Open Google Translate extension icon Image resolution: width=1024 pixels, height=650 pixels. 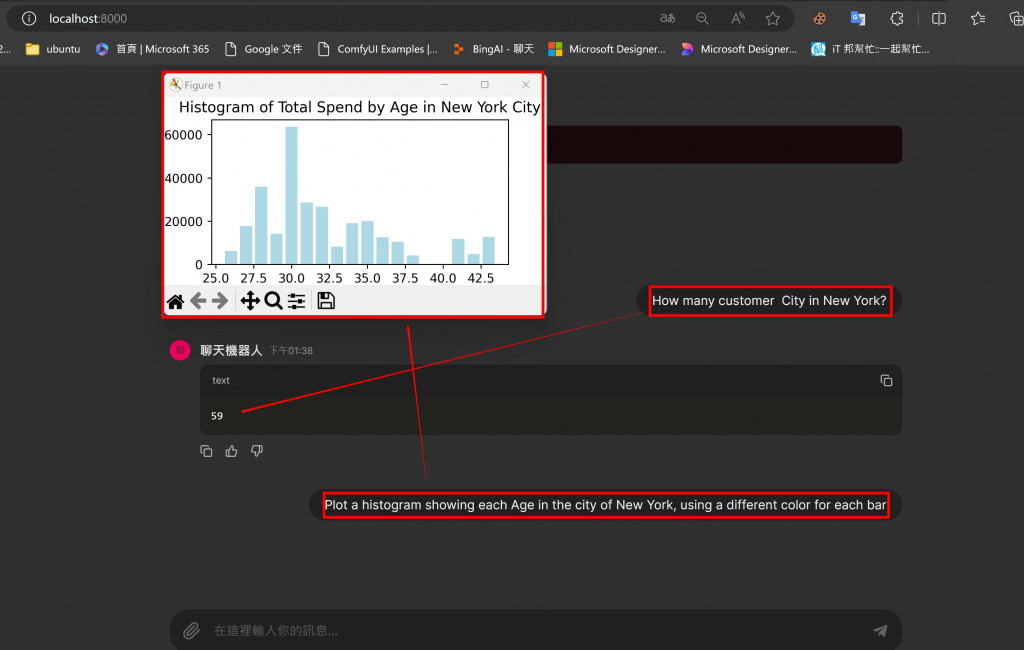(858, 18)
